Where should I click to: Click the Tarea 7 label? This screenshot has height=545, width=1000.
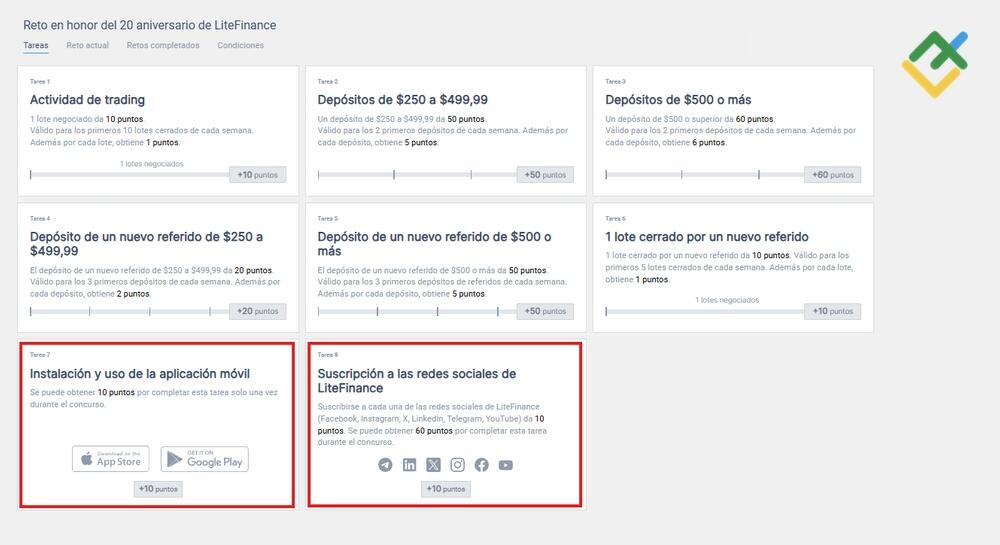pyautogui.click(x=40, y=354)
